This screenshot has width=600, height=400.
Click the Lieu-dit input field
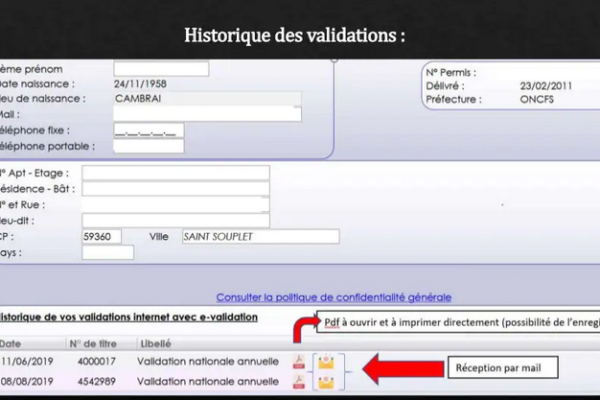175,220
